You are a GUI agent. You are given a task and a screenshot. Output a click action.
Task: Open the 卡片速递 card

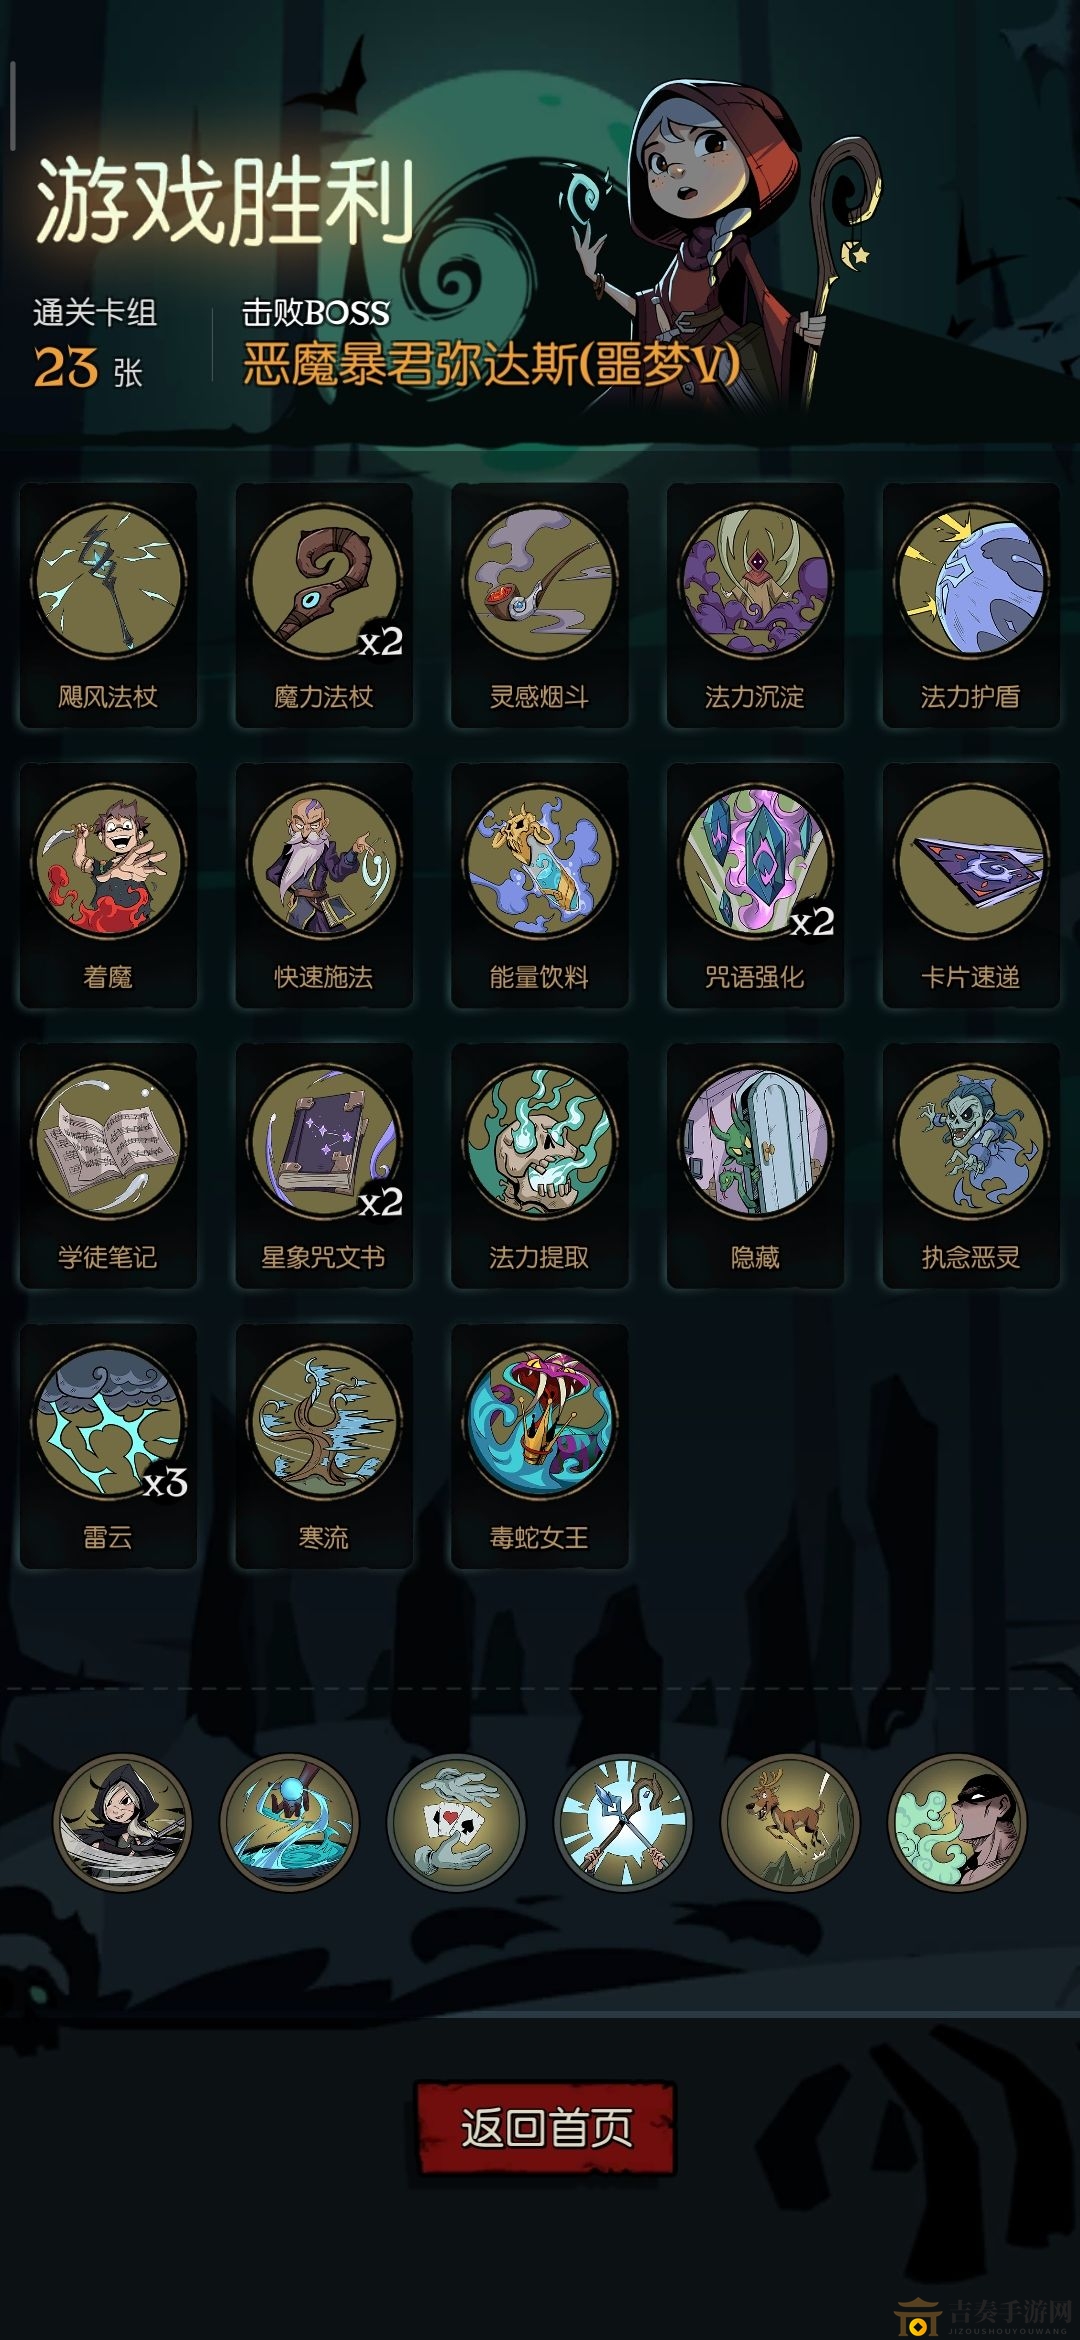(971, 885)
